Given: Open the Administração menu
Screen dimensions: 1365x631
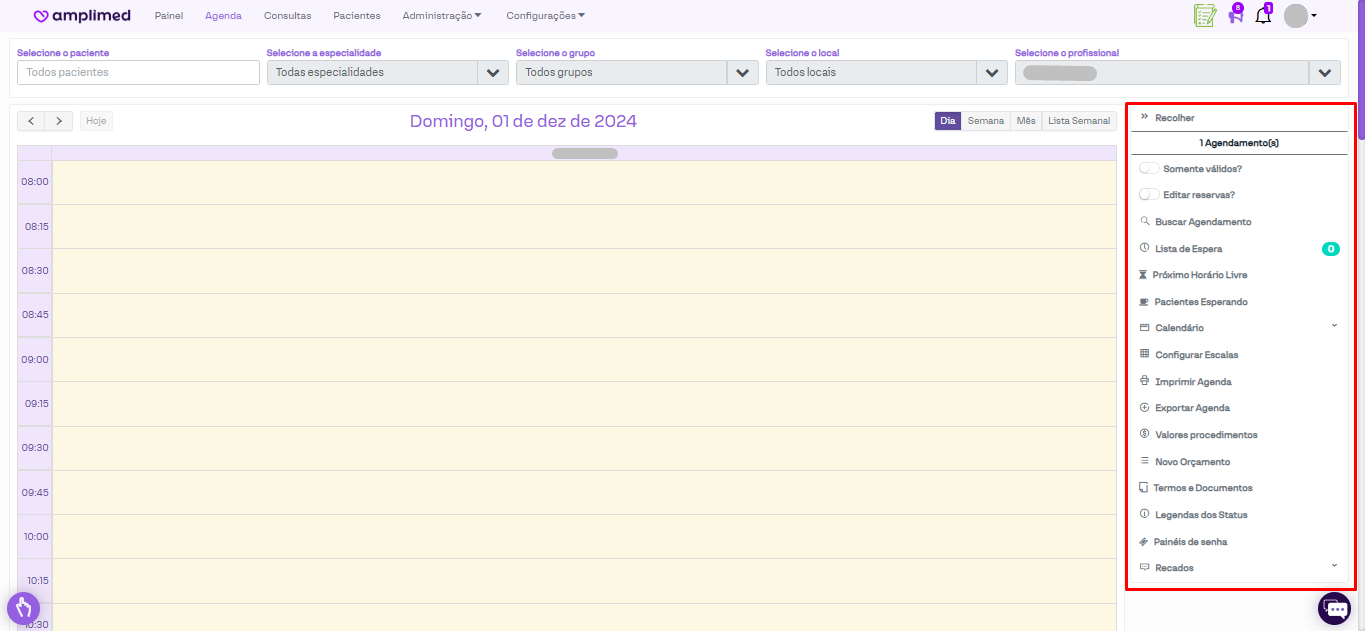Looking at the screenshot, I should coord(441,16).
